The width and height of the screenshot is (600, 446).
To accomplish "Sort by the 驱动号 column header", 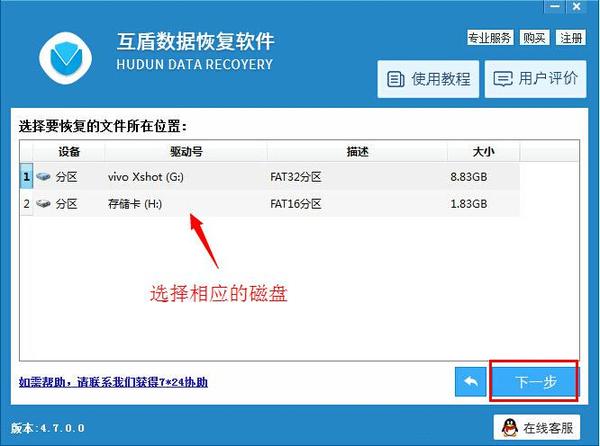I will pyautogui.click(x=186, y=151).
